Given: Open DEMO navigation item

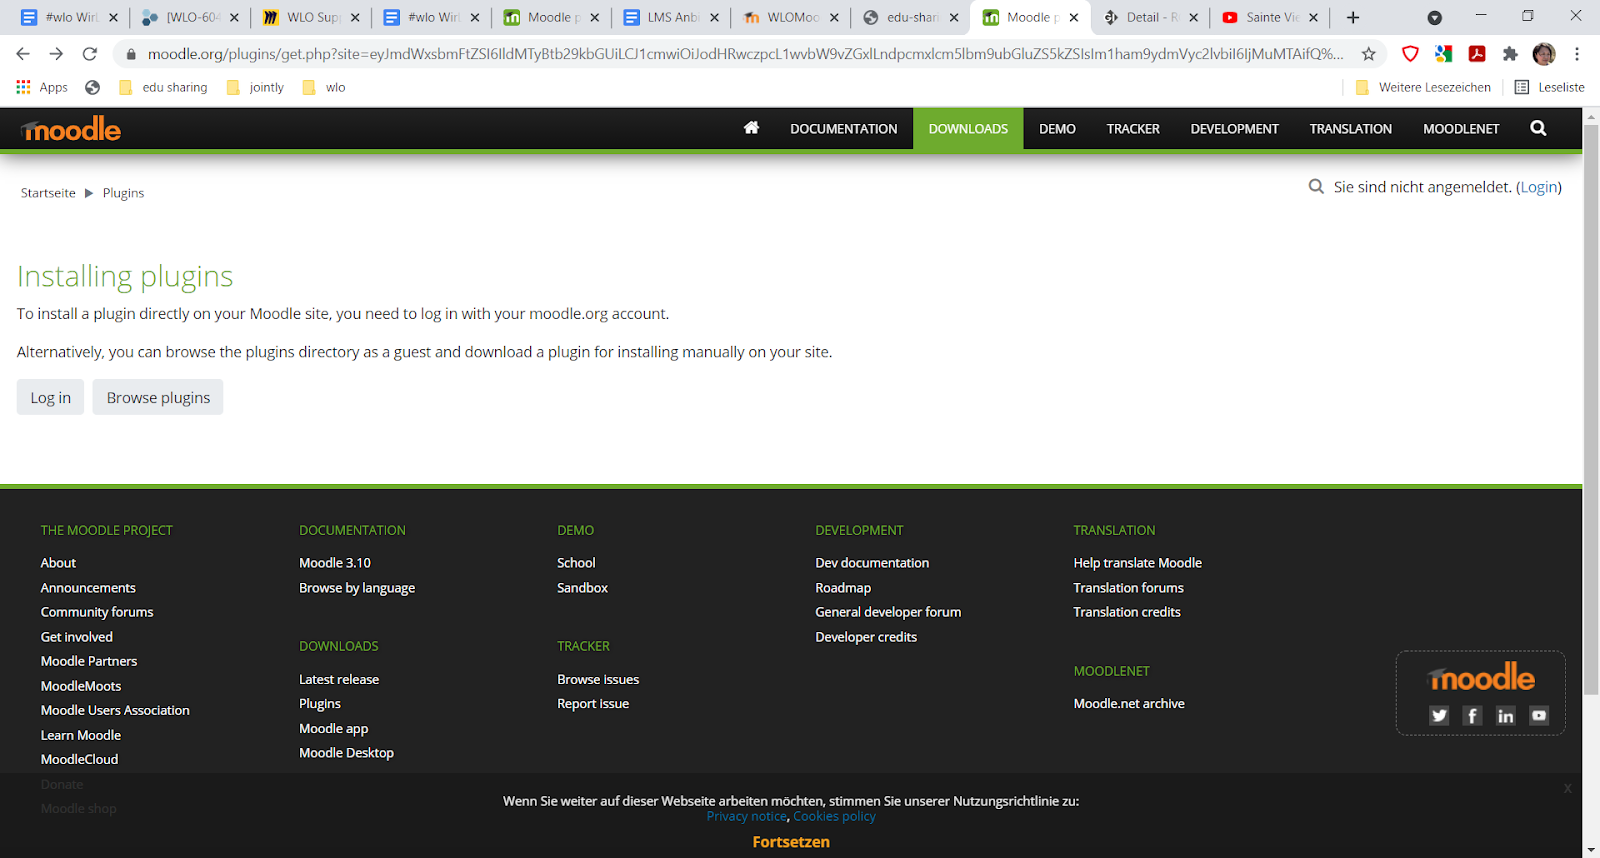Looking at the screenshot, I should pos(1057,128).
